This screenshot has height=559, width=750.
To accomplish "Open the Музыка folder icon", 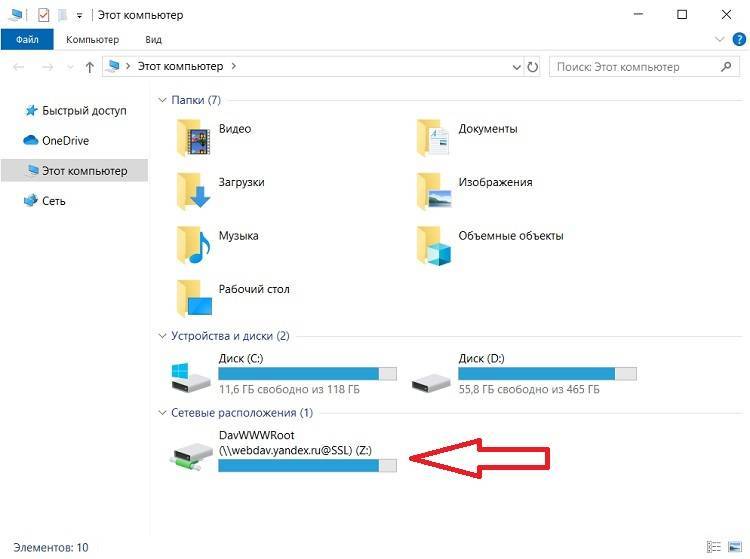I will coord(193,245).
